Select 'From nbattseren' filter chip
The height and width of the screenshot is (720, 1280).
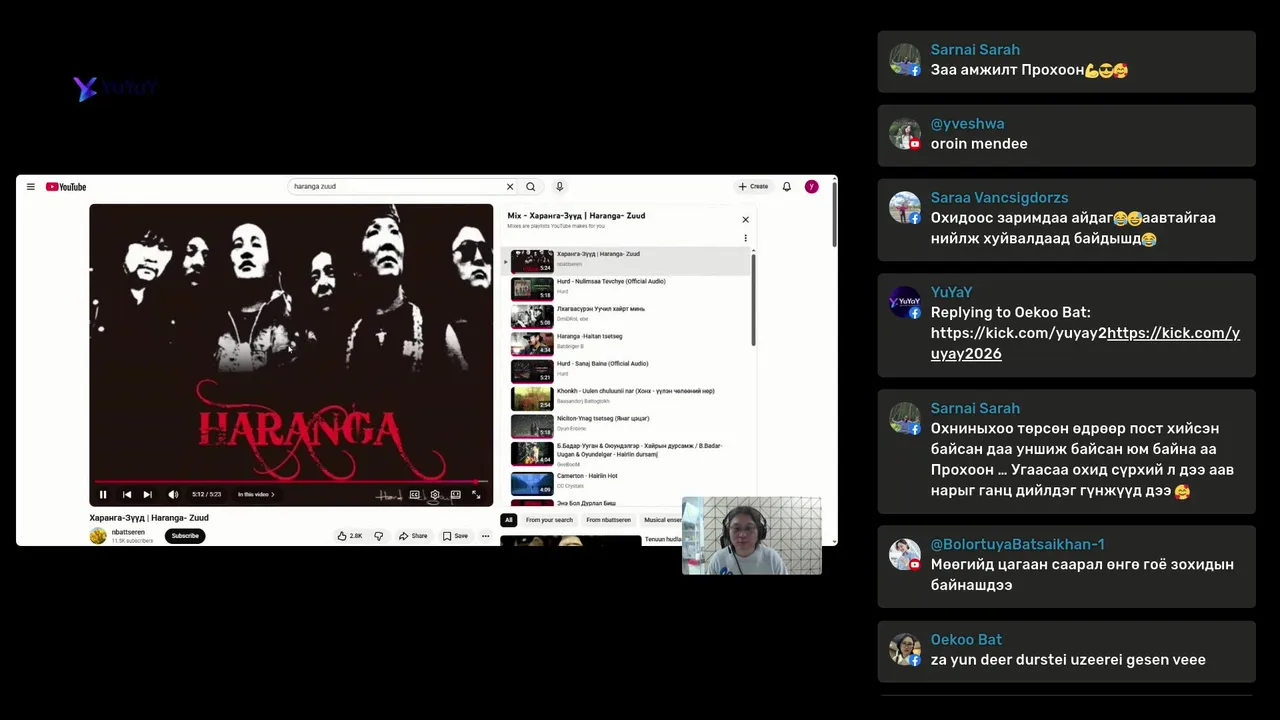(608, 520)
